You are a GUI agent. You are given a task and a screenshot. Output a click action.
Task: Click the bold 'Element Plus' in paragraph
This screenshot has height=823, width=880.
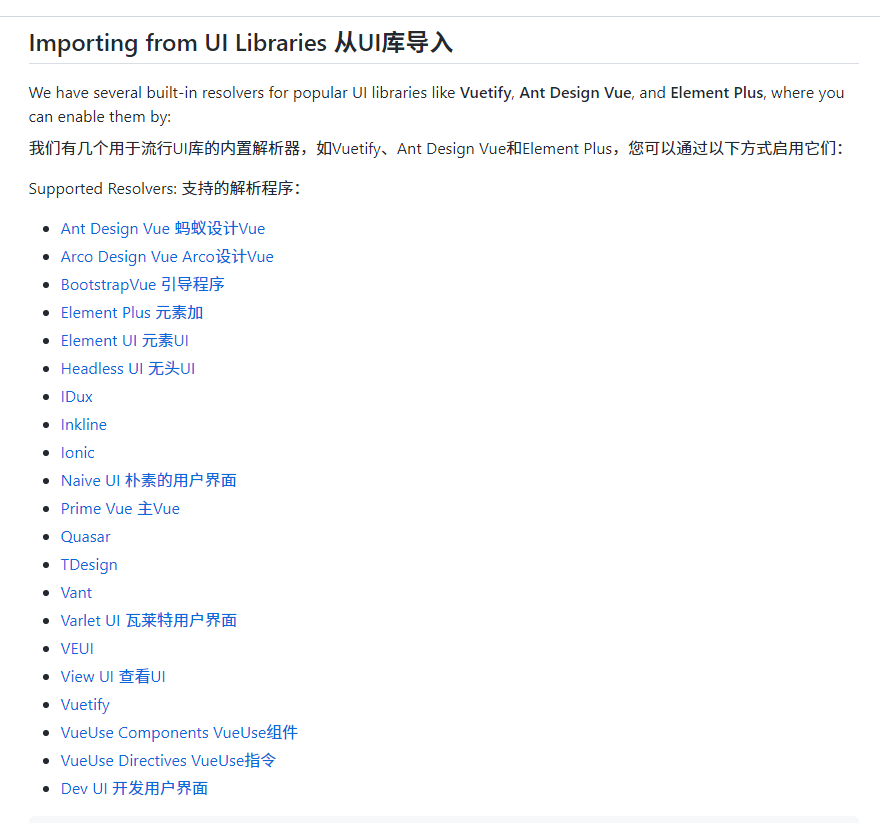pyautogui.click(x=717, y=93)
